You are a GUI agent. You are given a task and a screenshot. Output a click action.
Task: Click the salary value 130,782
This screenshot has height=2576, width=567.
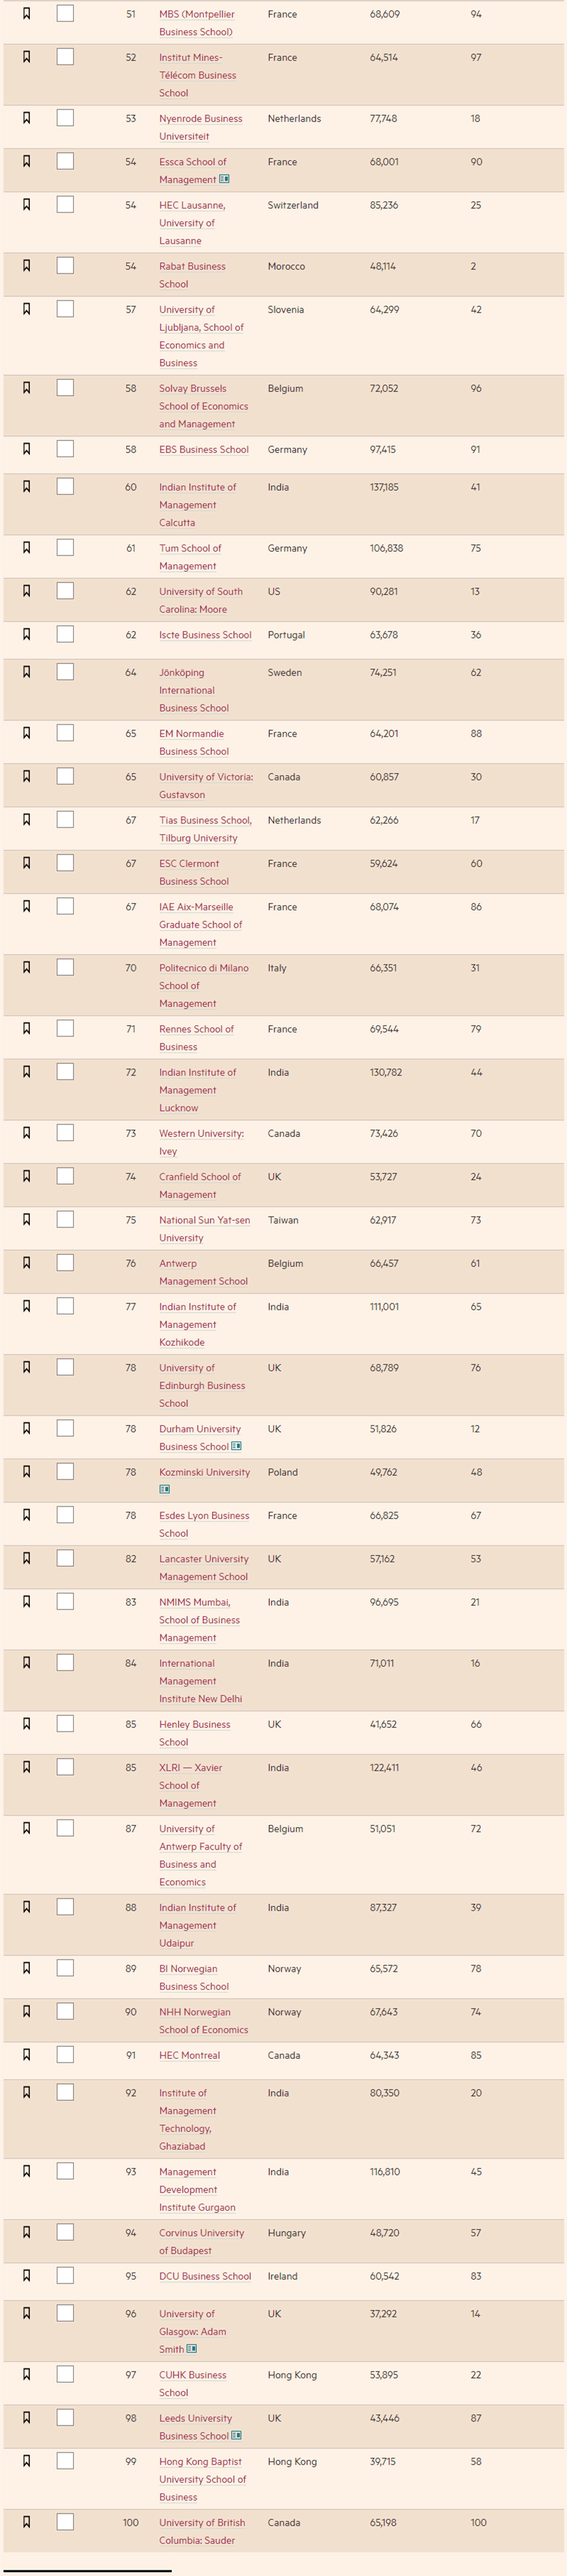click(386, 1072)
